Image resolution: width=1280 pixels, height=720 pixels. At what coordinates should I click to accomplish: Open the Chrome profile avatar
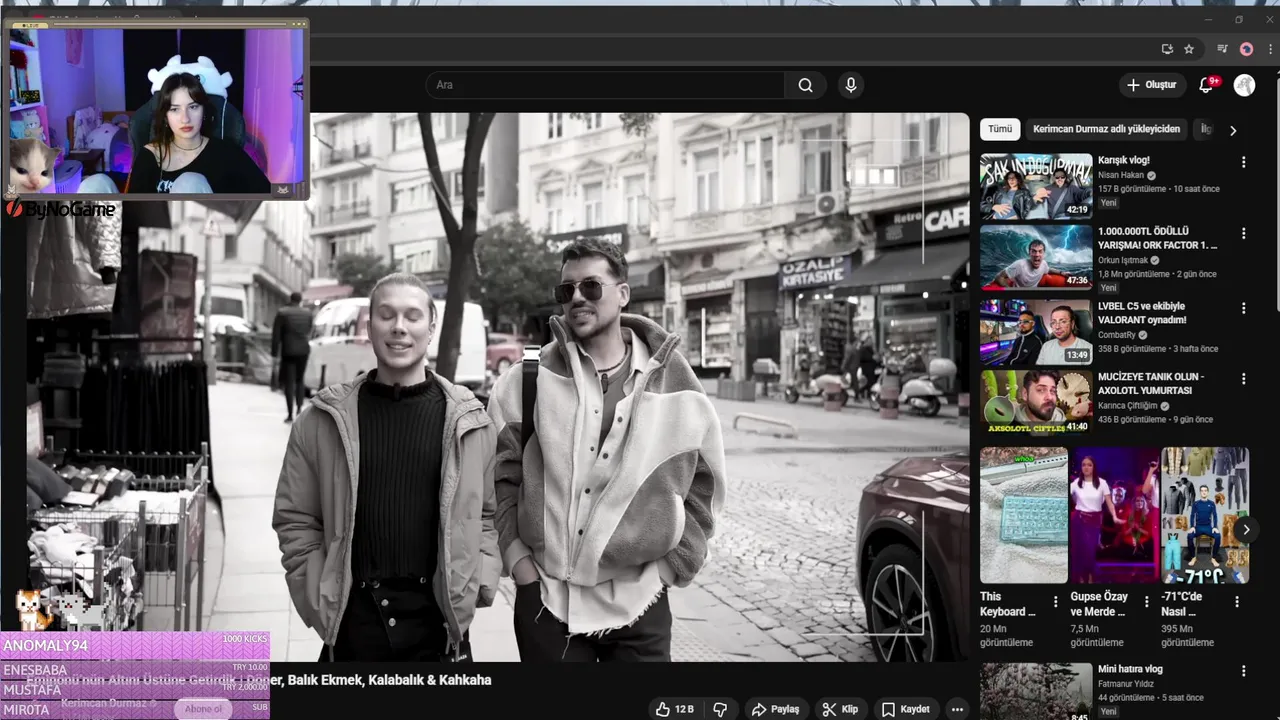(1246, 49)
